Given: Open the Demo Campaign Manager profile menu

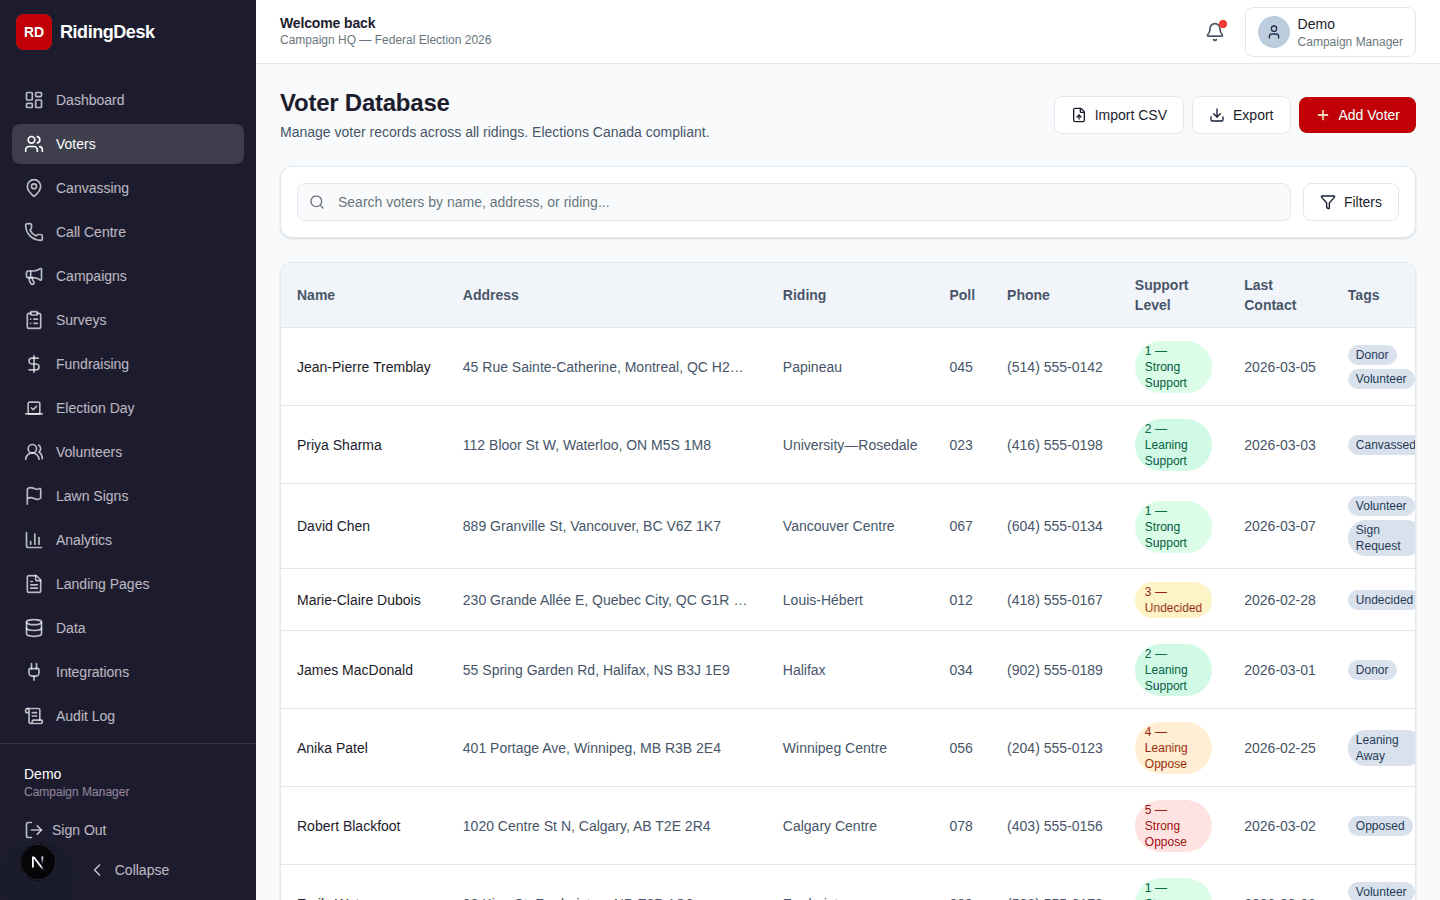Looking at the screenshot, I should click(x=1330, y=32).
